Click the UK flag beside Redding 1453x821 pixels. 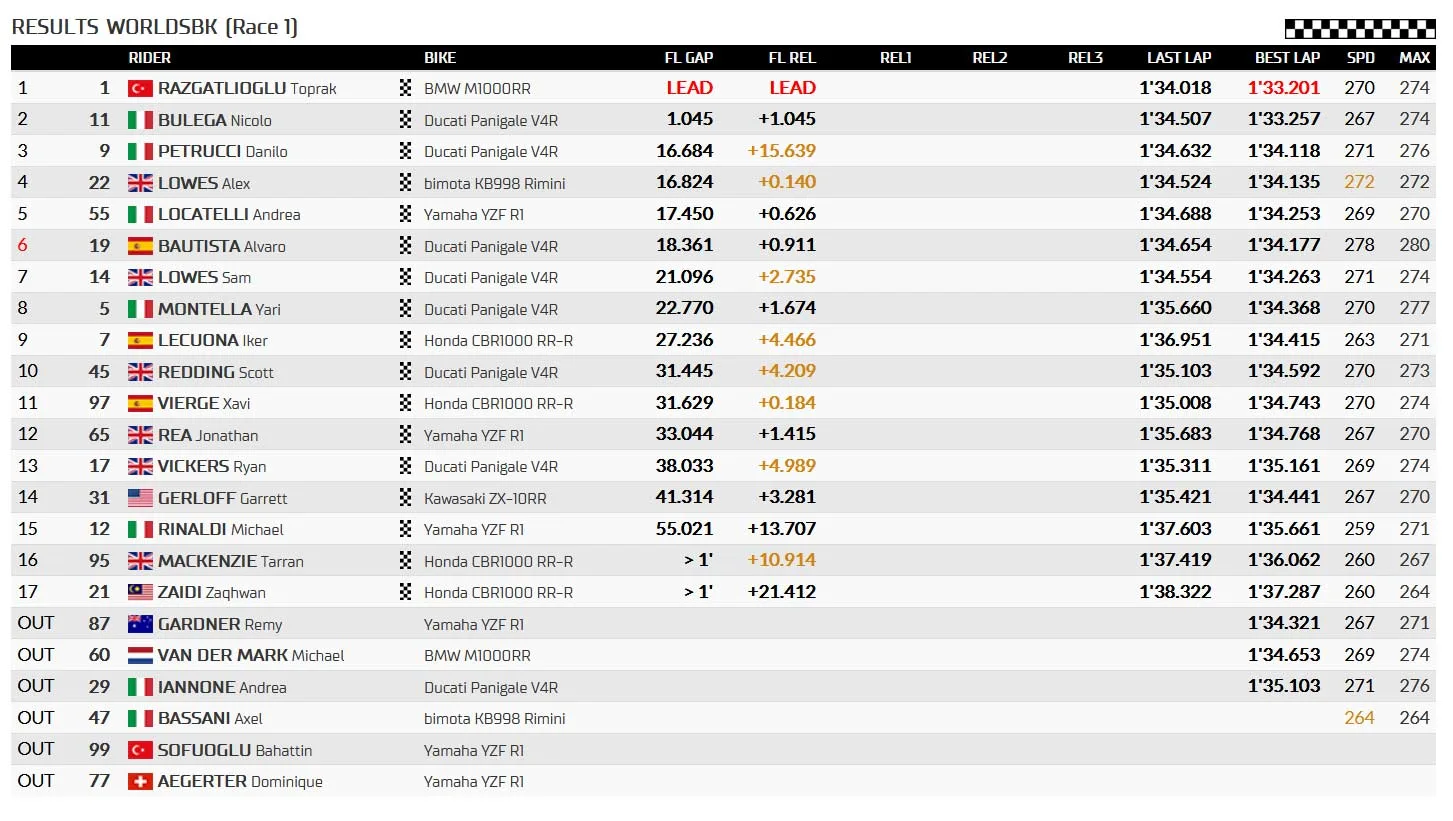point(140,372)
